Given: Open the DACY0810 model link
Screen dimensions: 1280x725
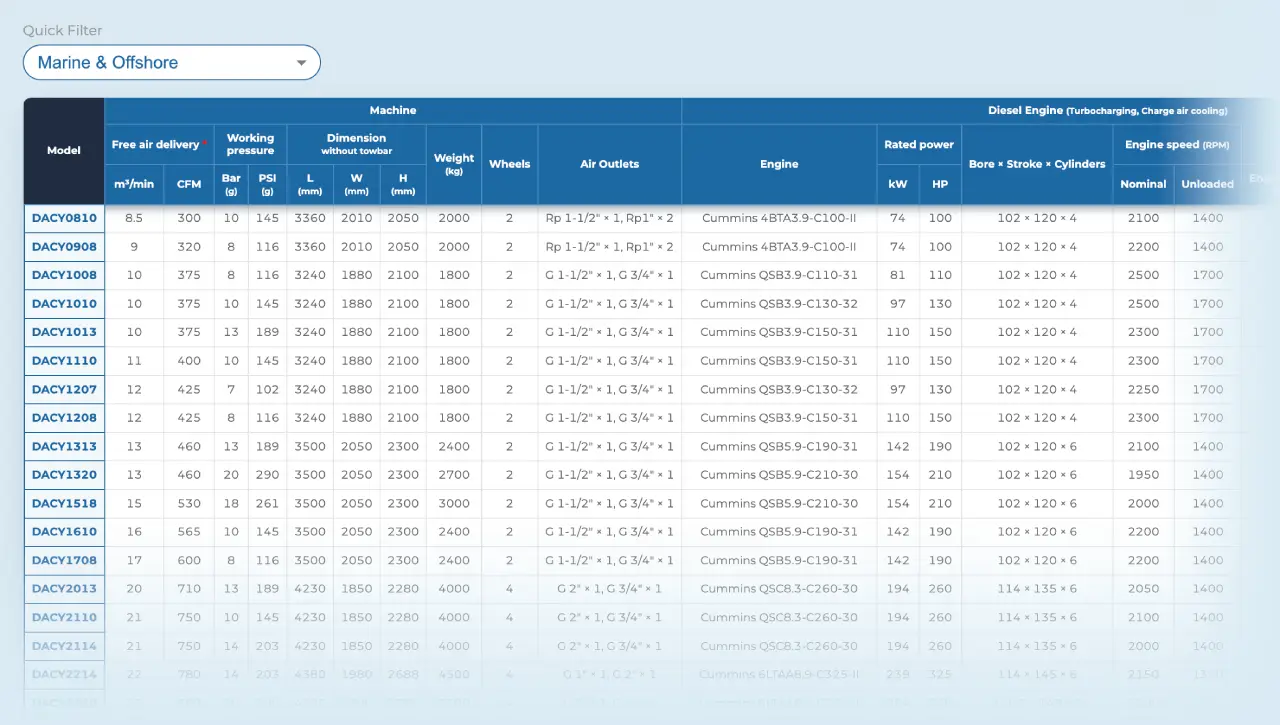Looking at the screenshot, I should pos(64,218).
